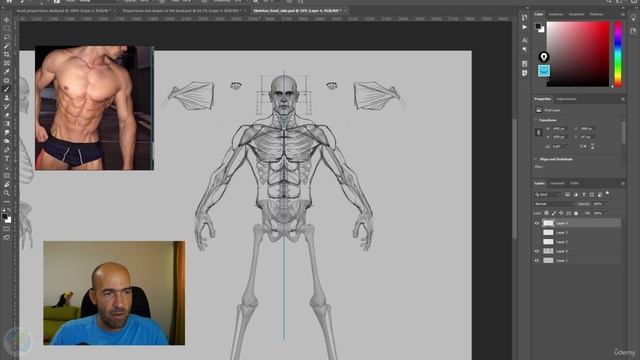Open the Learn lightbulb panel icon
The width and height of the screenshot is (640, 360).
[633, 17]
